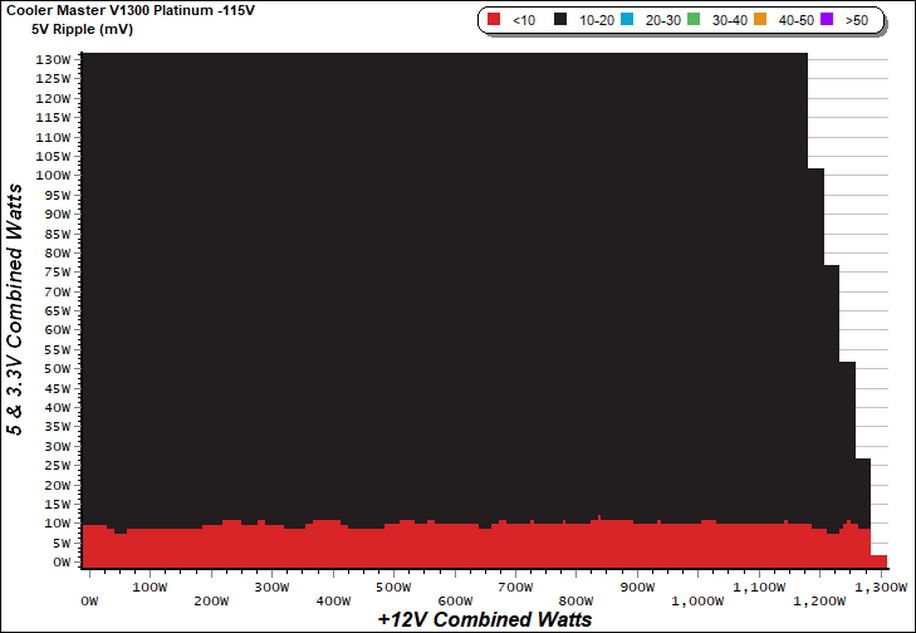
Task: Click the 5 & 3.3V Combined Watts axis title
Action: click(x=15, y=309)
